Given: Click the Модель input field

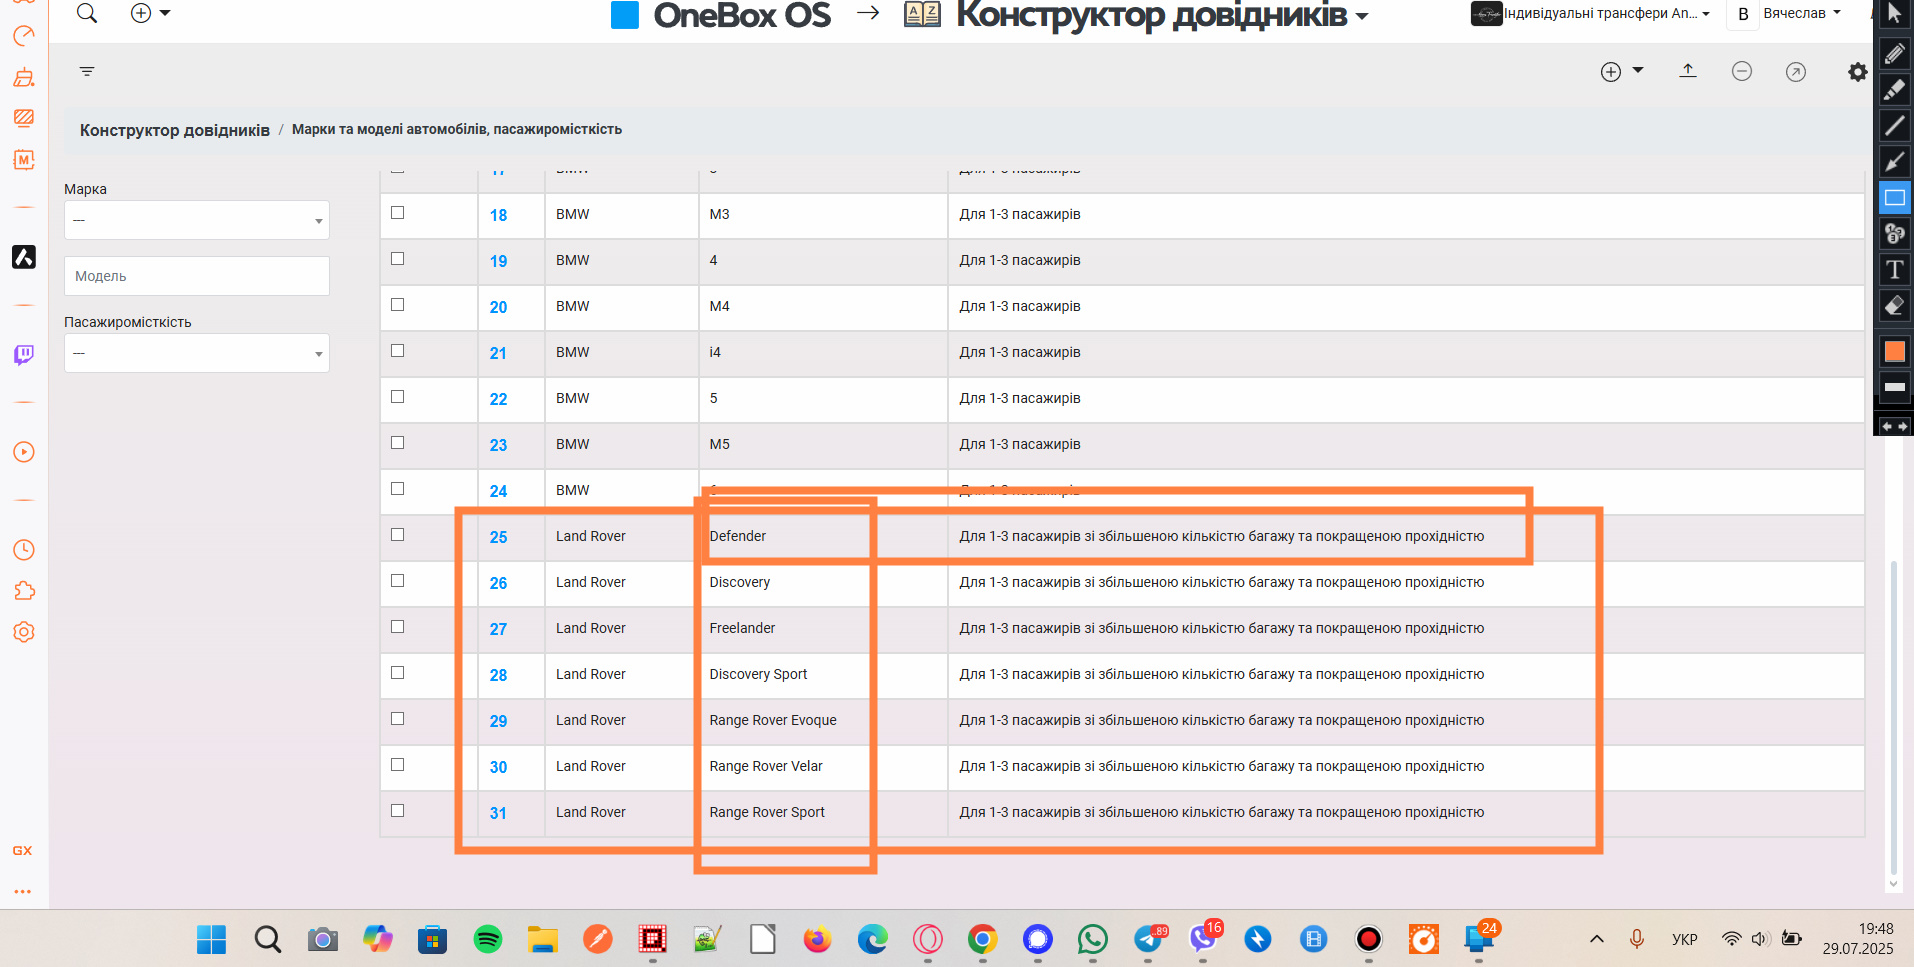Looking at the screenshot, I should tap(197, 276).
